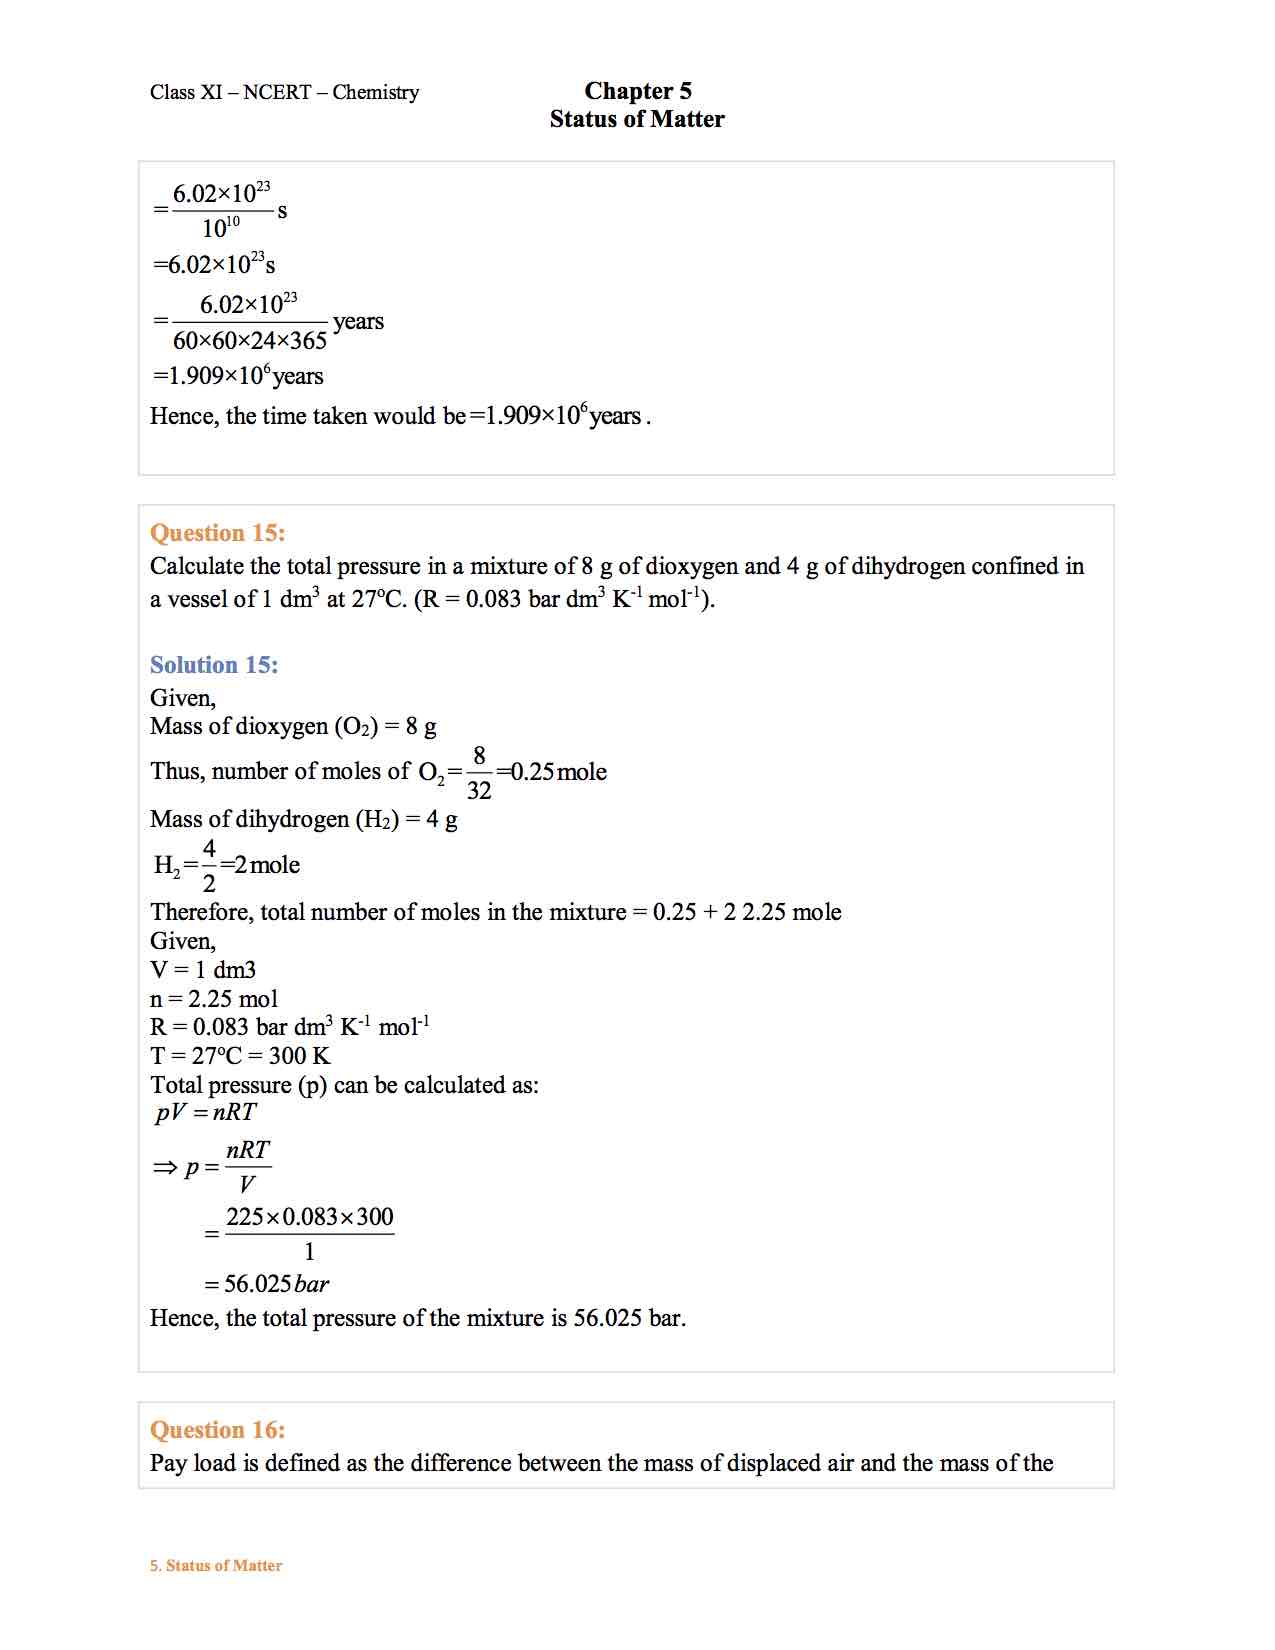Click 'Mass of dioxygen (O2) = 8 g' line
This screenshot has width=1275, height=1650.
pos(293,727)
